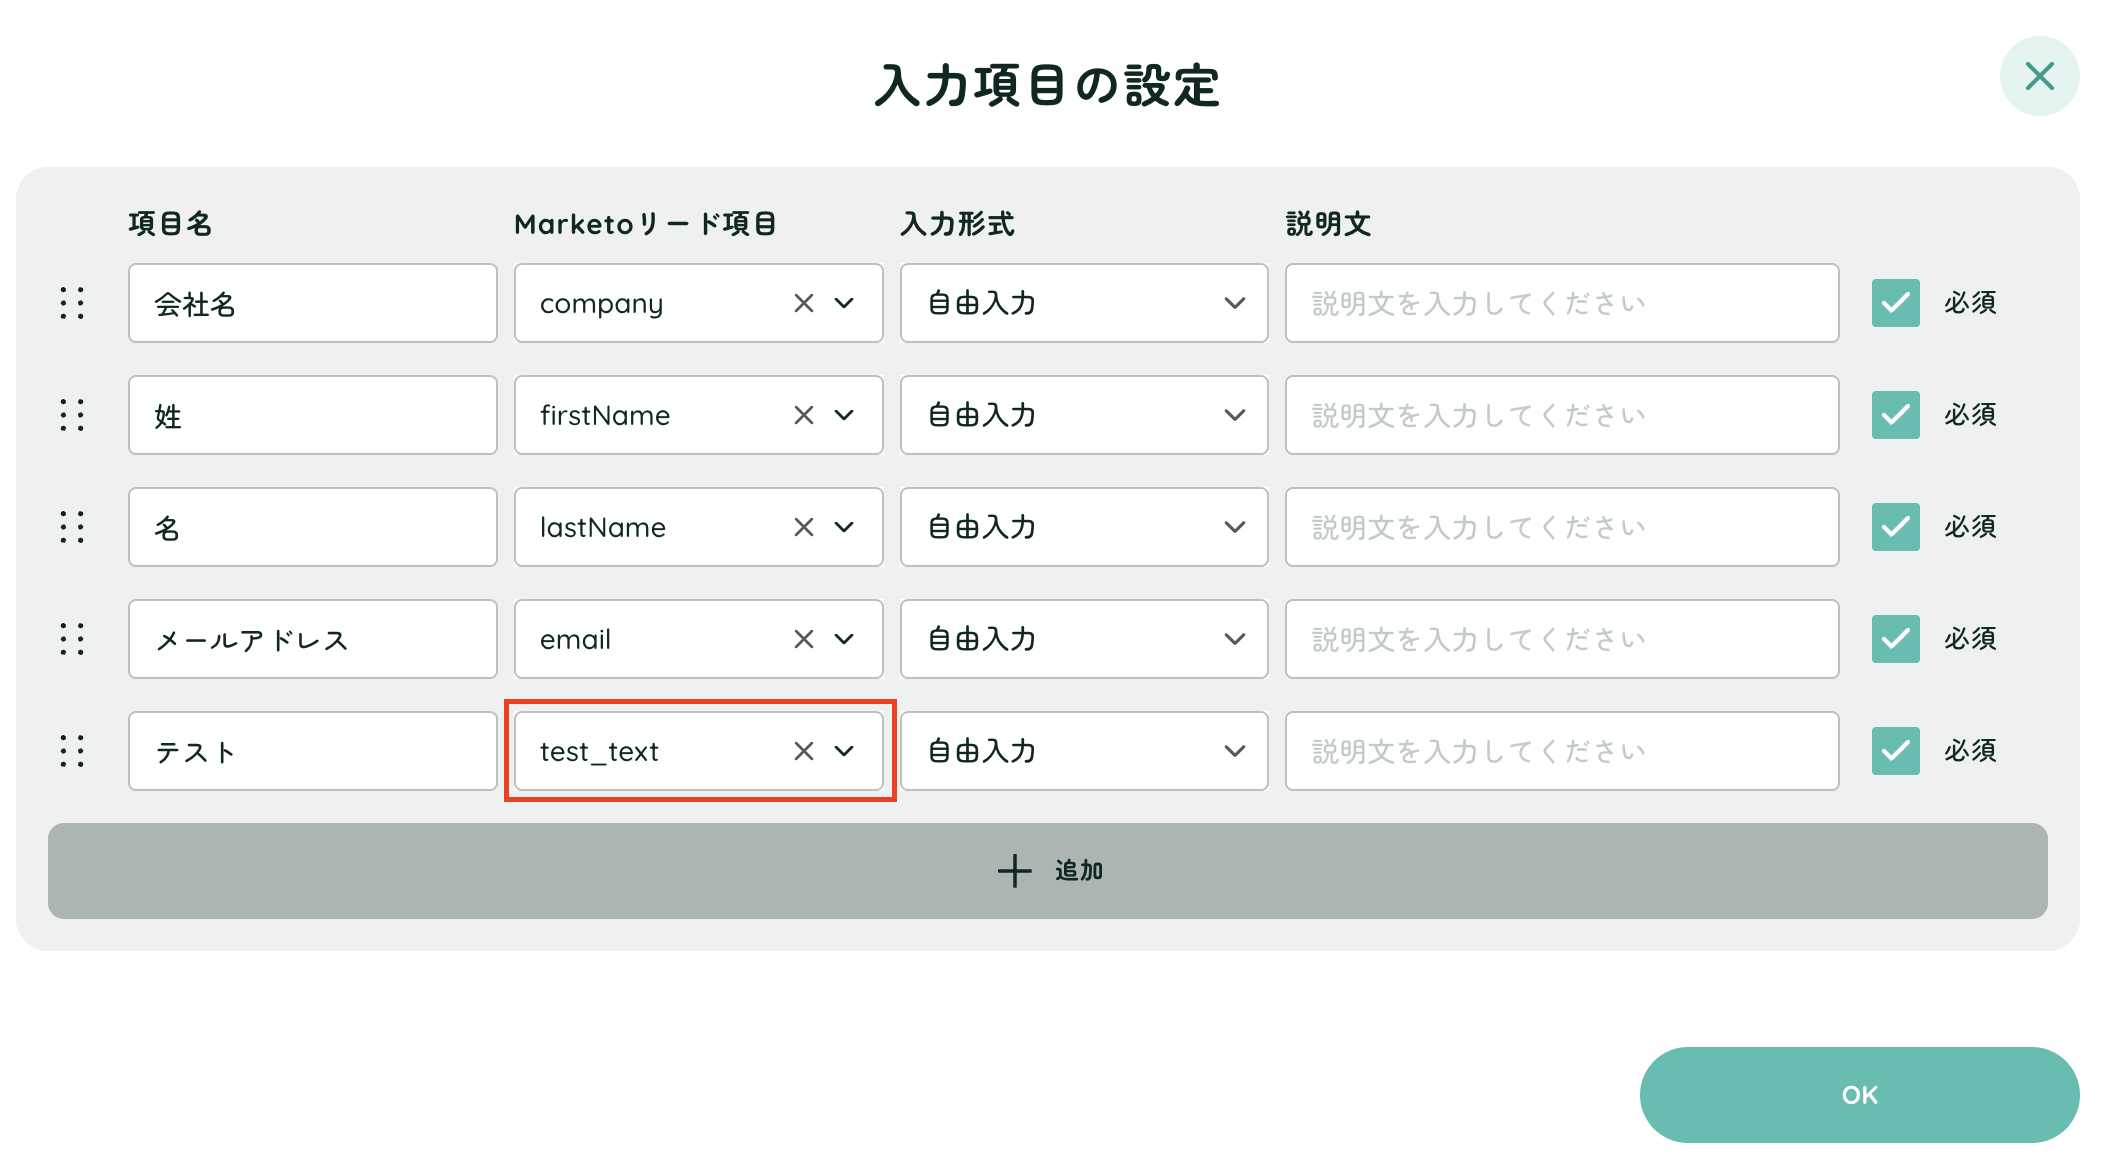Grab drag handle for 会社名 row
The image size is (2108, 1168).
pos(72,303)
